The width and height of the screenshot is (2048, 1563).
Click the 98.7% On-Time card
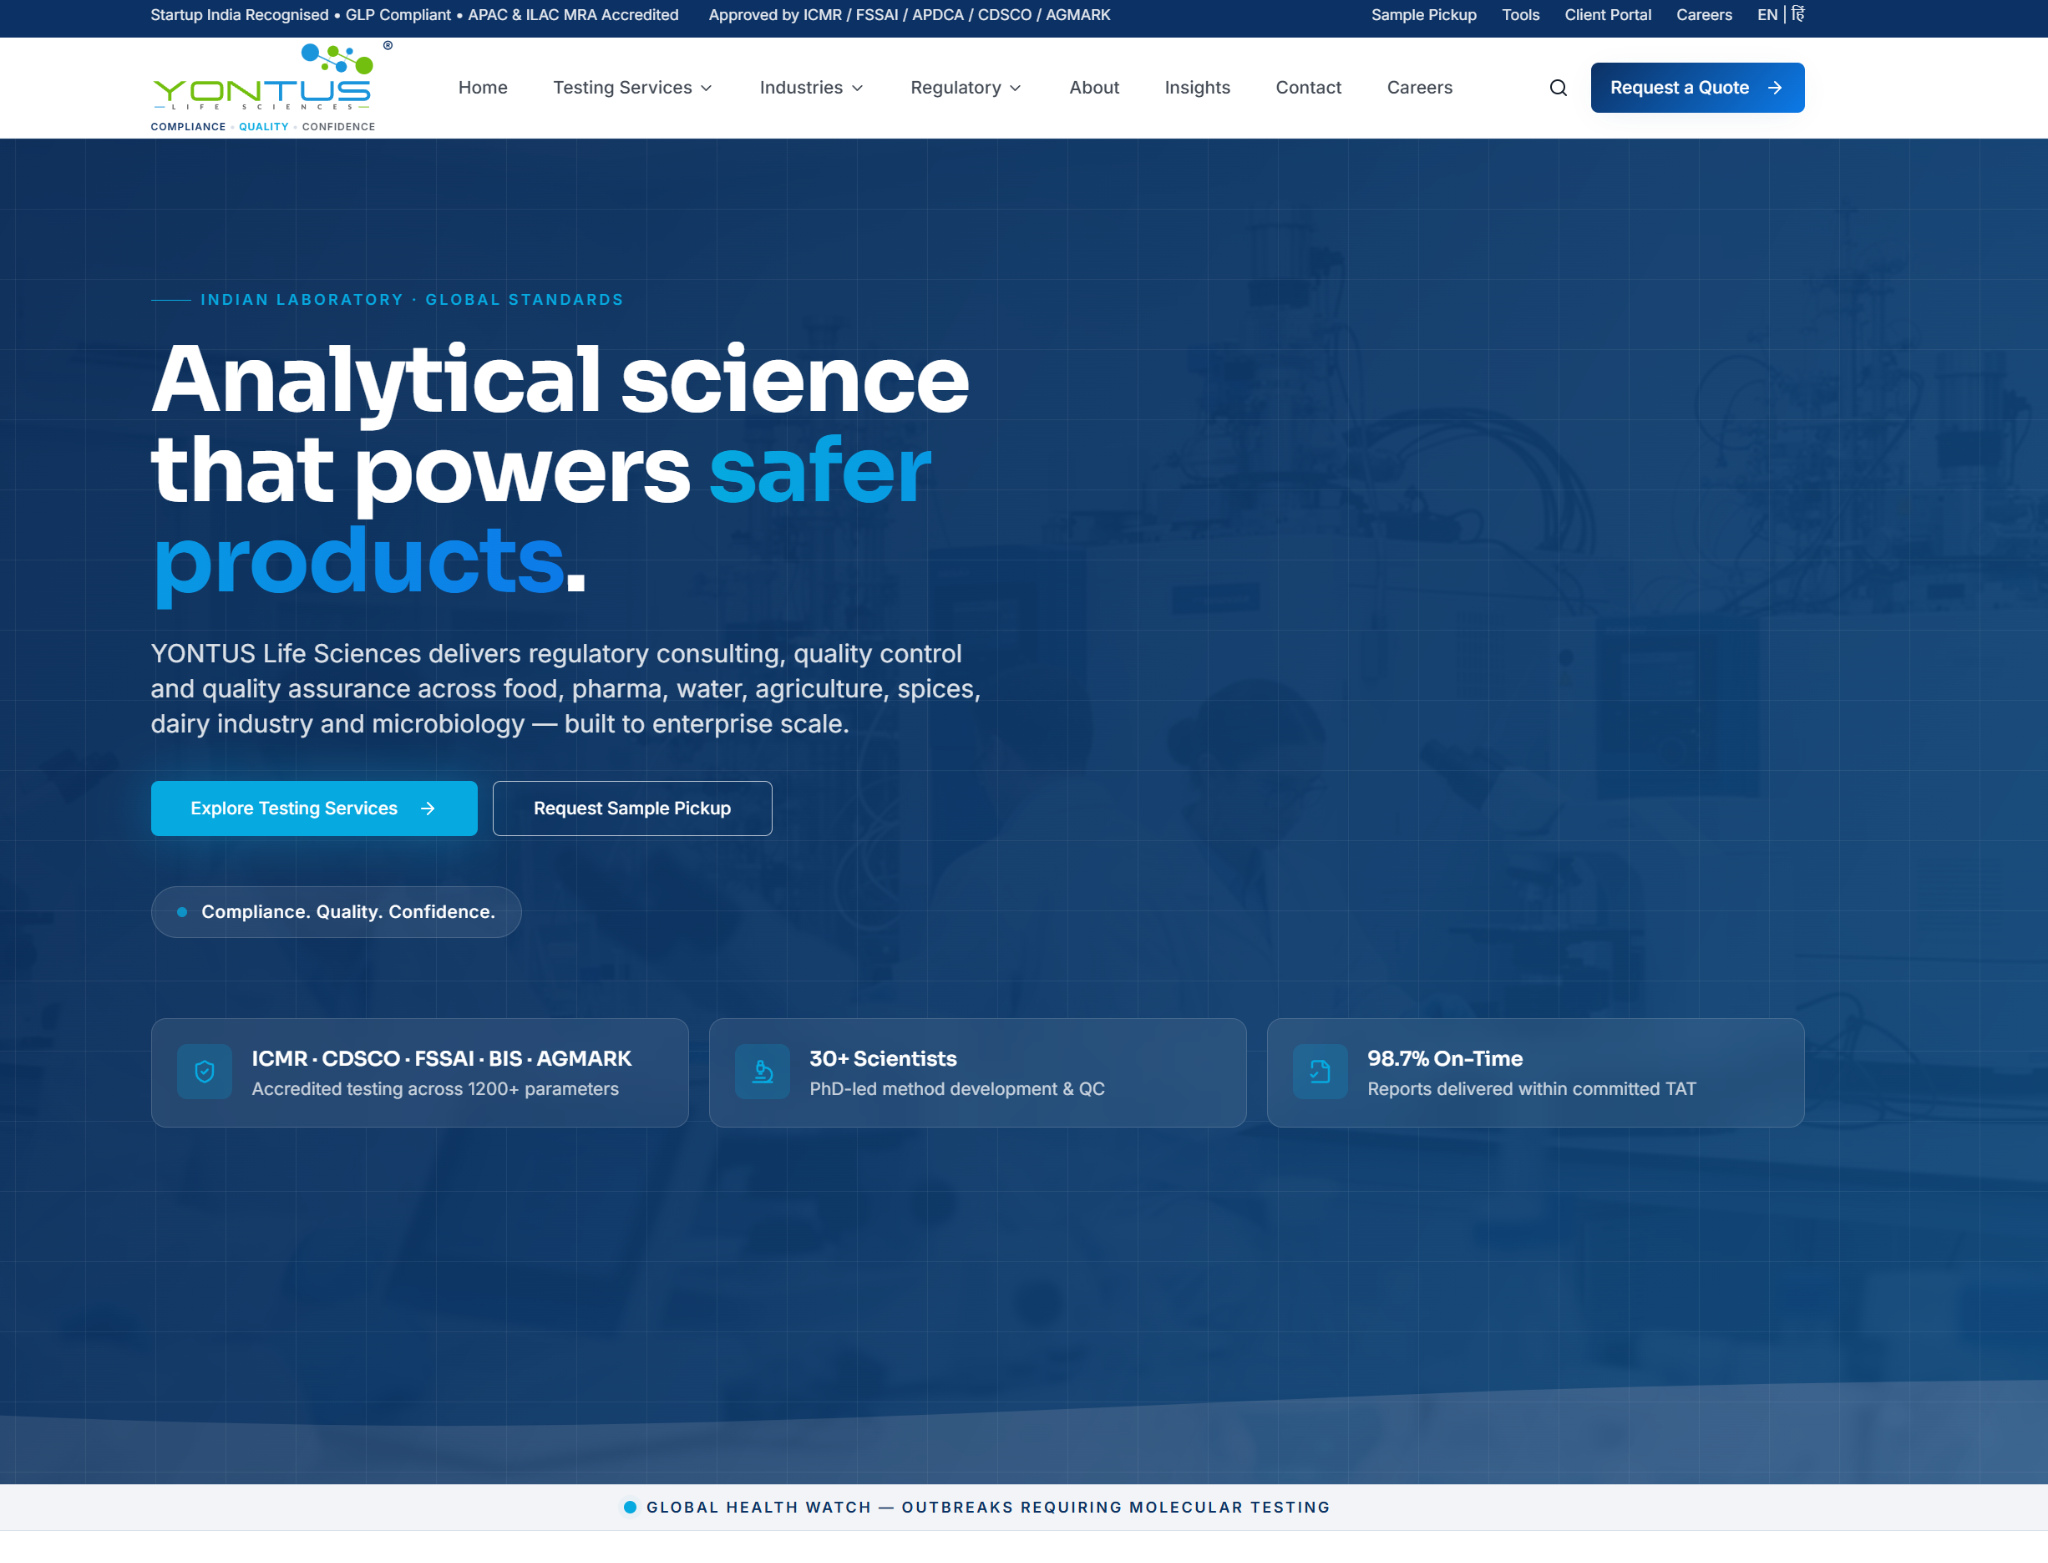tap(1535, 1073)
